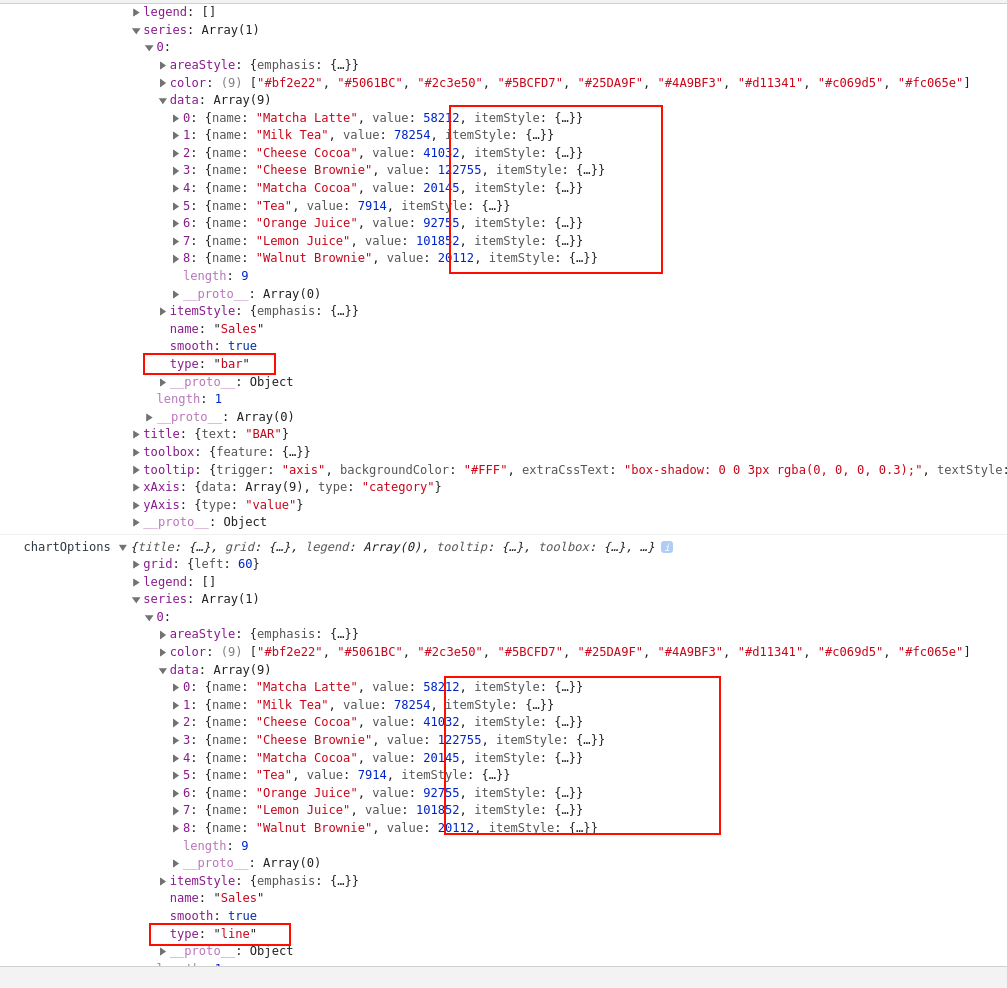Expand the itemStyle emphasis object
Image resolution: width=1007 pixels, height=988 pixels.
(161, 310)
